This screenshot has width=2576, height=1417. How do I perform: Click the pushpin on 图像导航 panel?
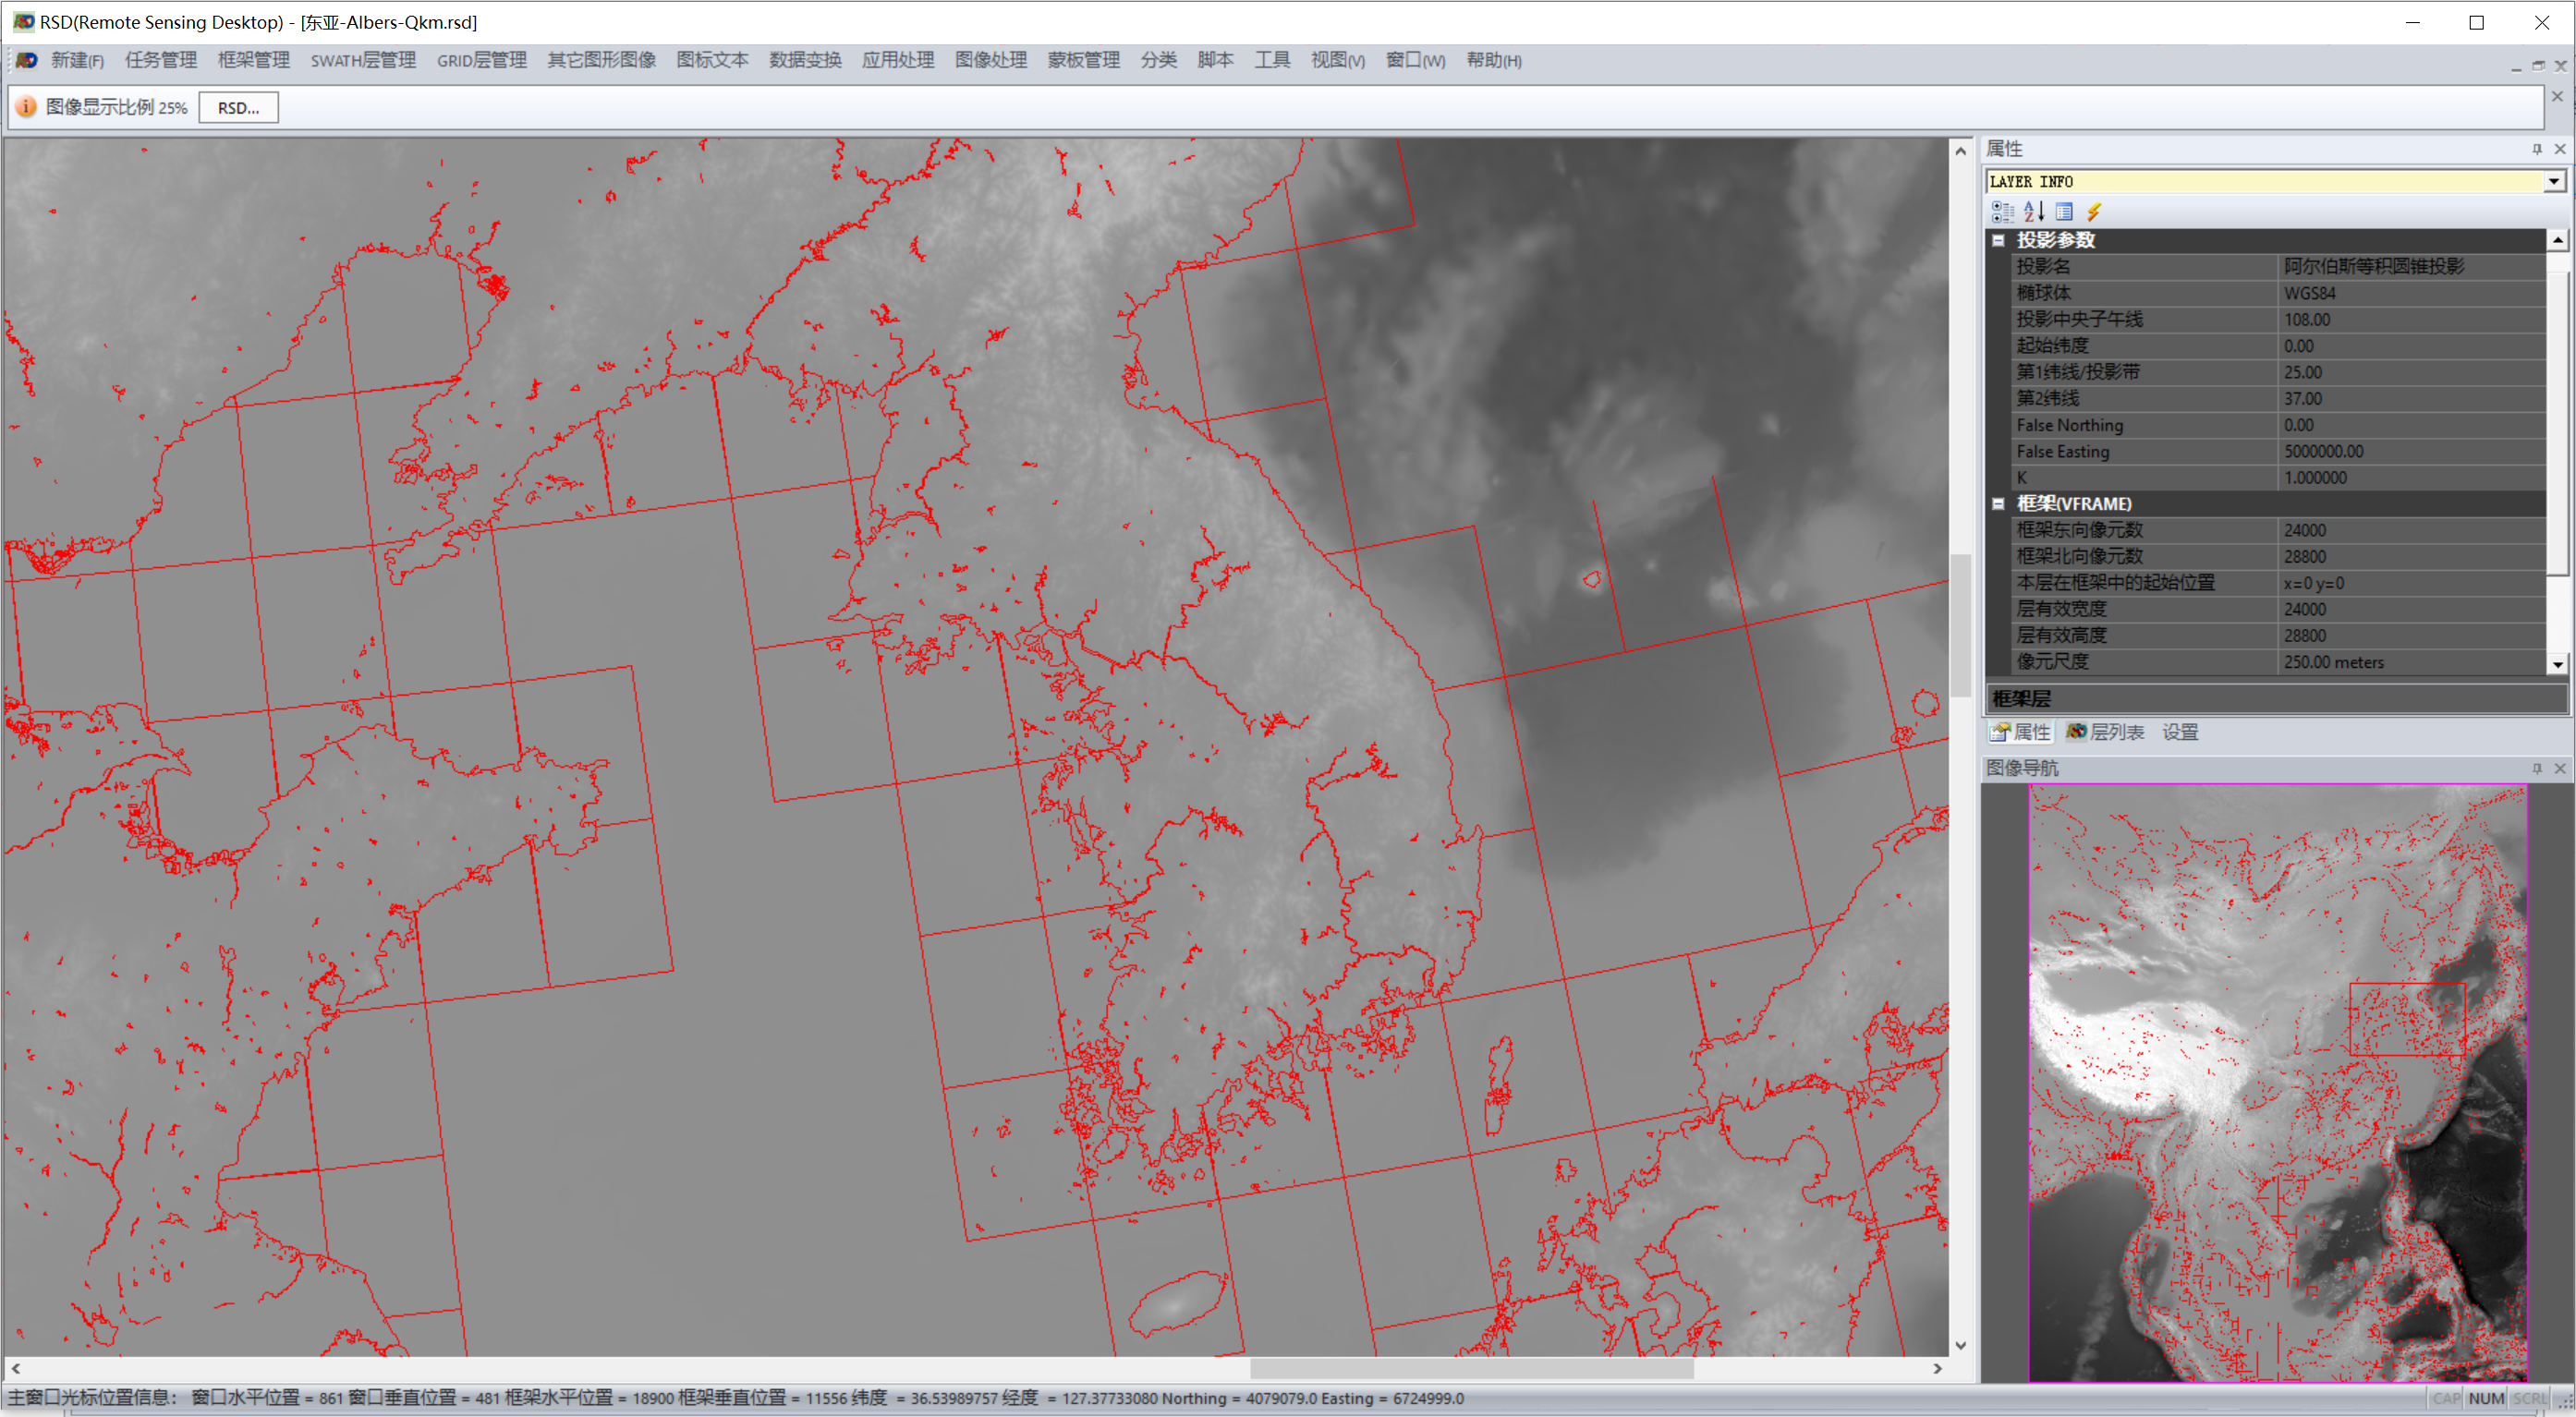click(2537, 768)
